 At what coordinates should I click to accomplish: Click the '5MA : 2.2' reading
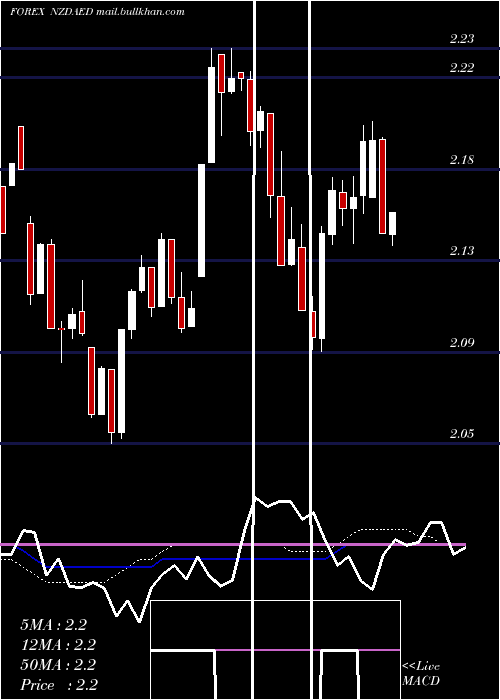(x=54, y=625)
